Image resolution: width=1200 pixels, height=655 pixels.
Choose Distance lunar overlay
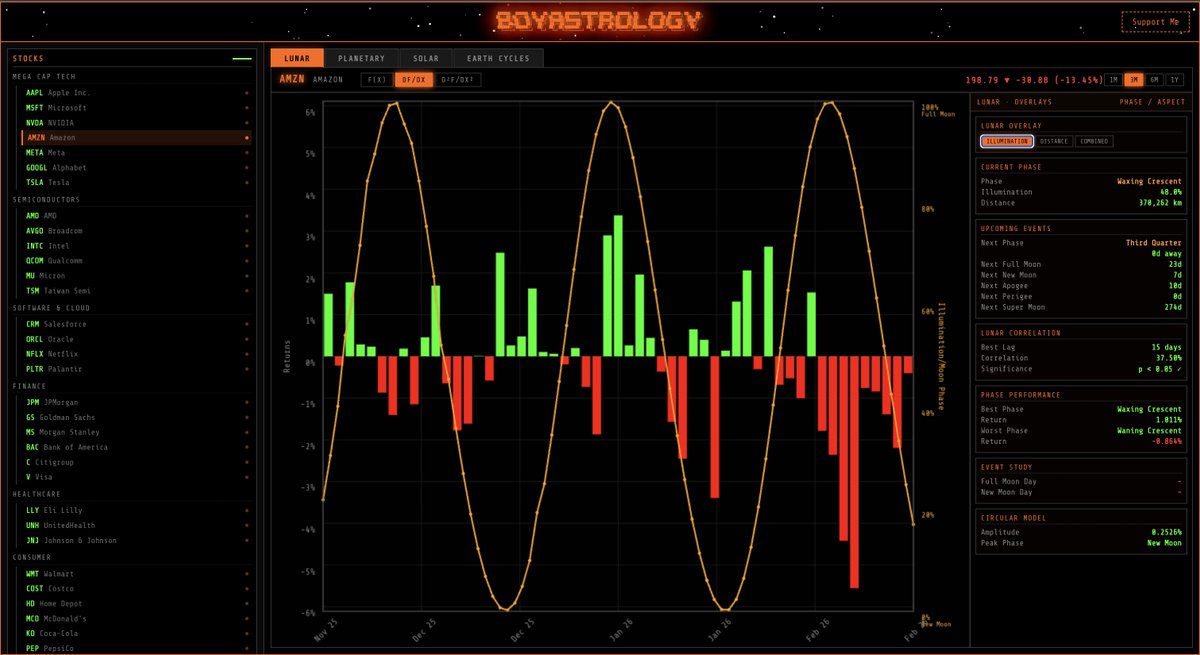(x=1054, y=141)
